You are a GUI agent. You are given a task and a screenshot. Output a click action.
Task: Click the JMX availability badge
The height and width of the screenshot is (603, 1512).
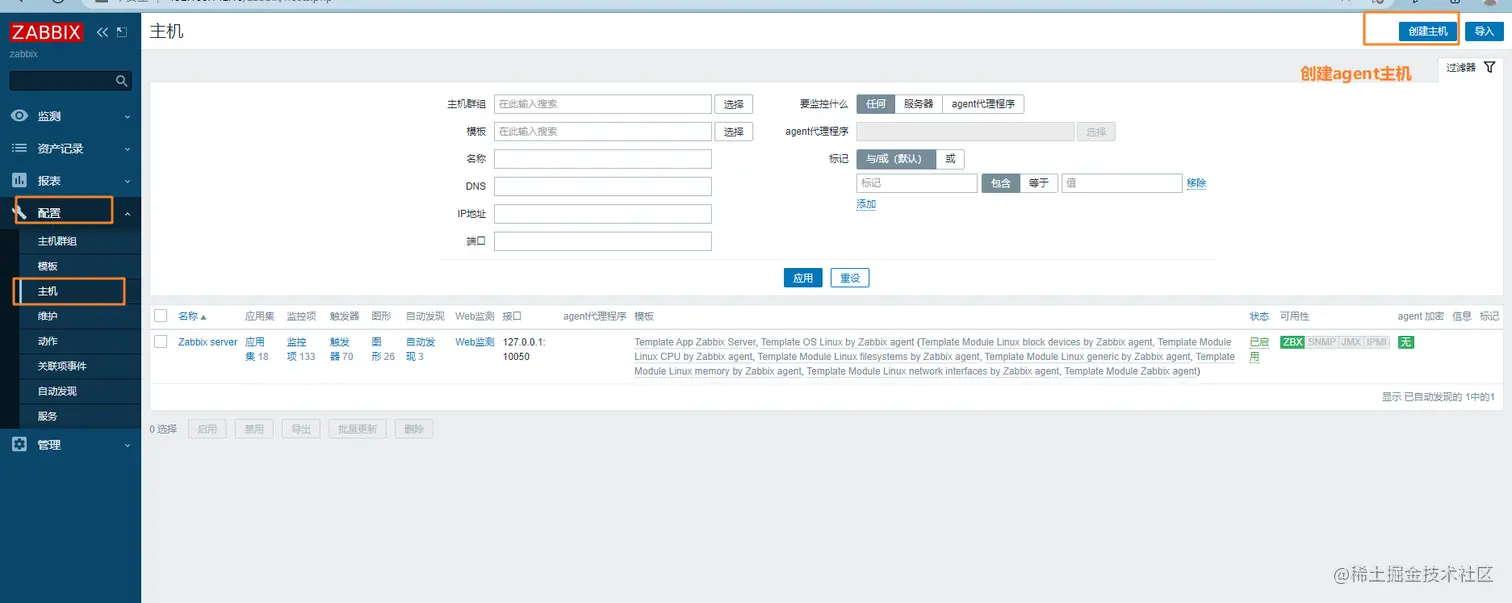(x=1351, y=342)
